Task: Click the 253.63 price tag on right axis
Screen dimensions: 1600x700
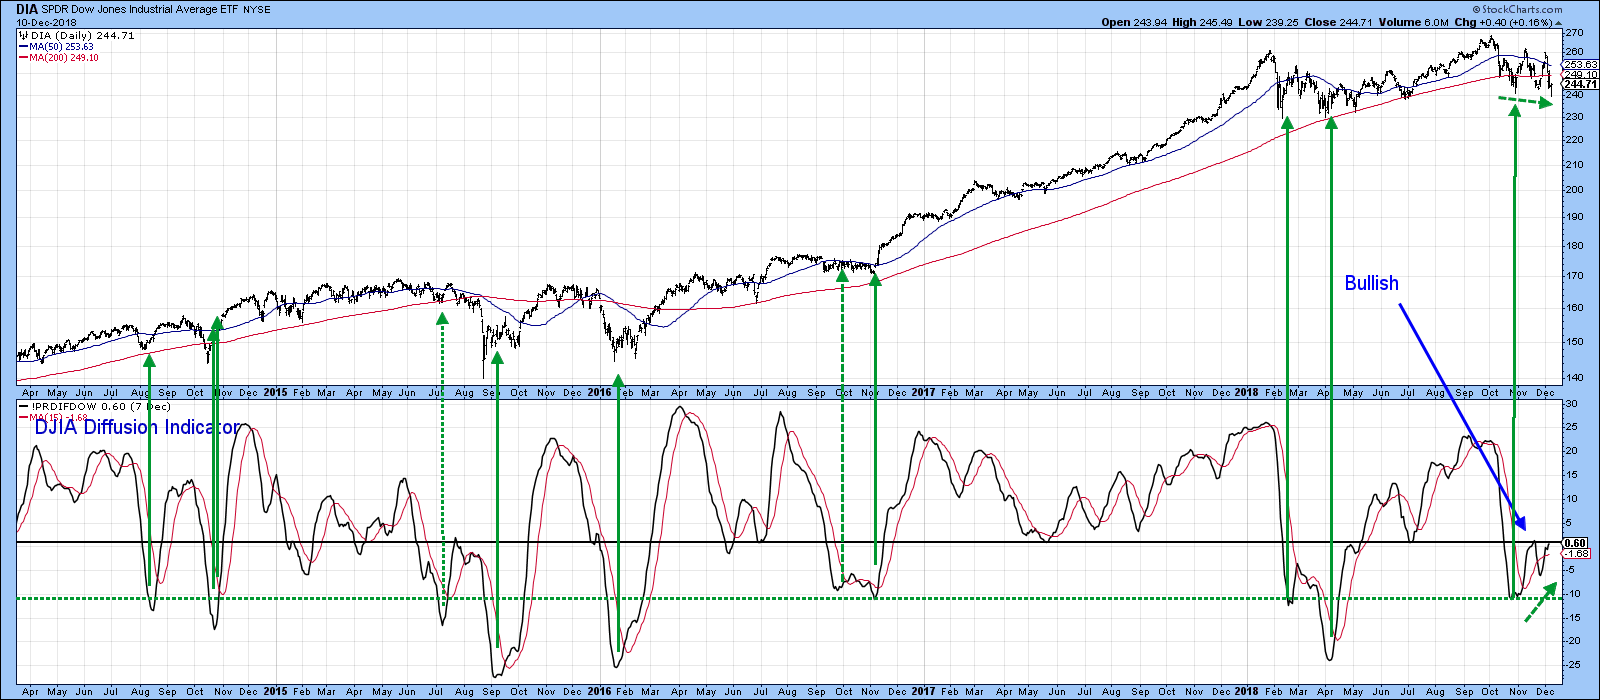Action: coord(1581,65)
